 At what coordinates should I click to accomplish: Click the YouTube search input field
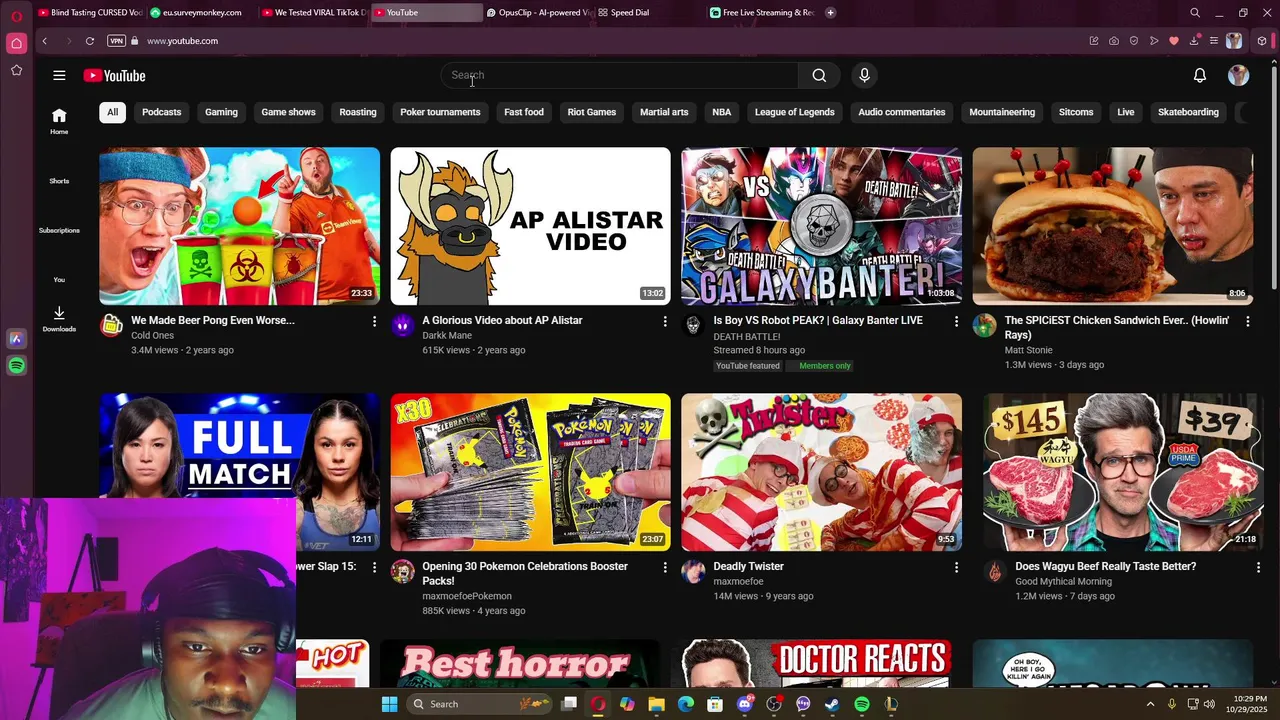620,75
